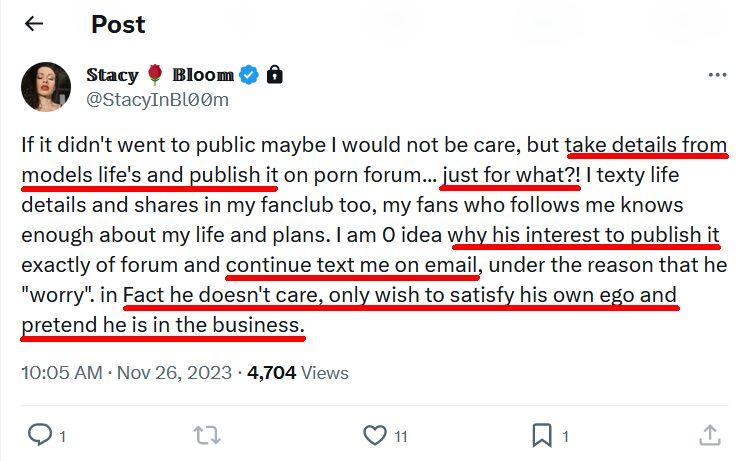Image resolution: width=747 pixels, height=461 pixels.
Task: Open the three-dot more options menu
Action: 717,75
